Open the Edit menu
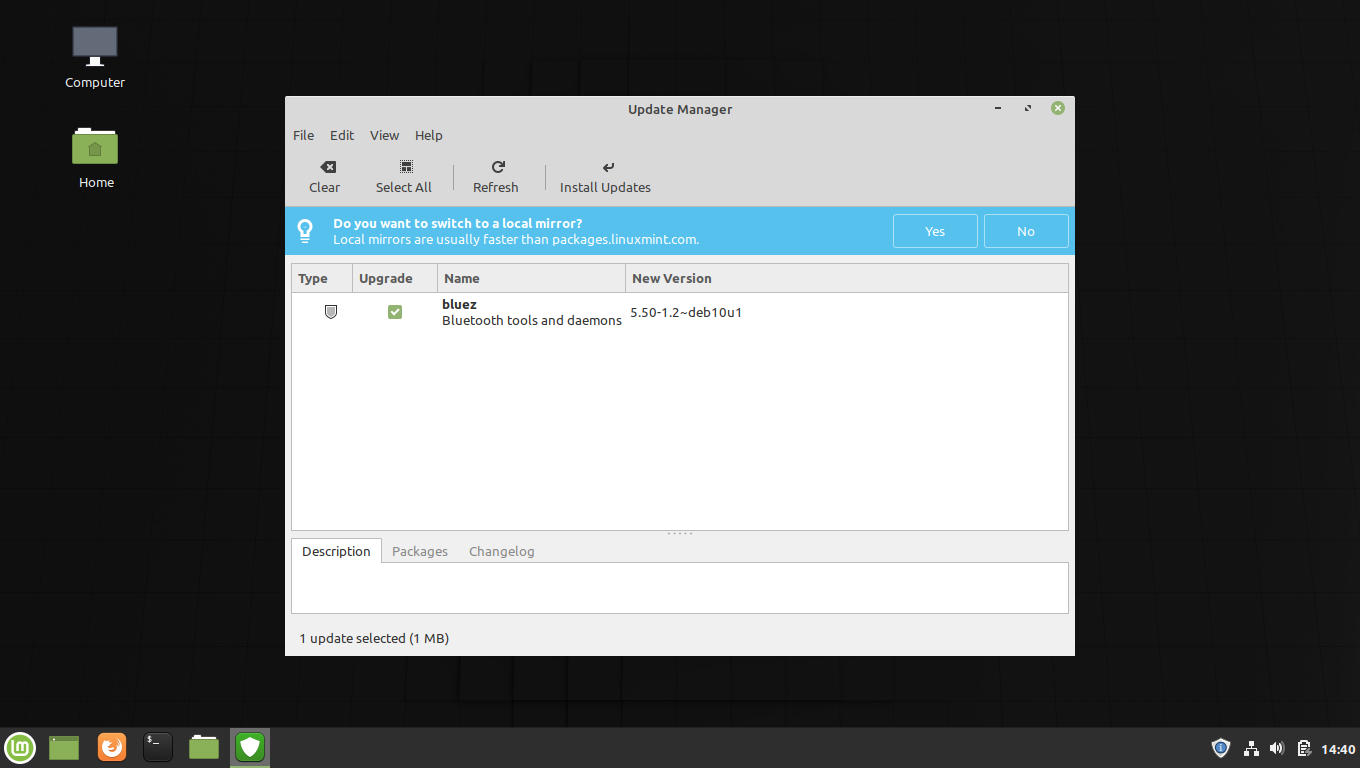The width and height of the screenshot is (1360, 768). (x=342, y=135)
